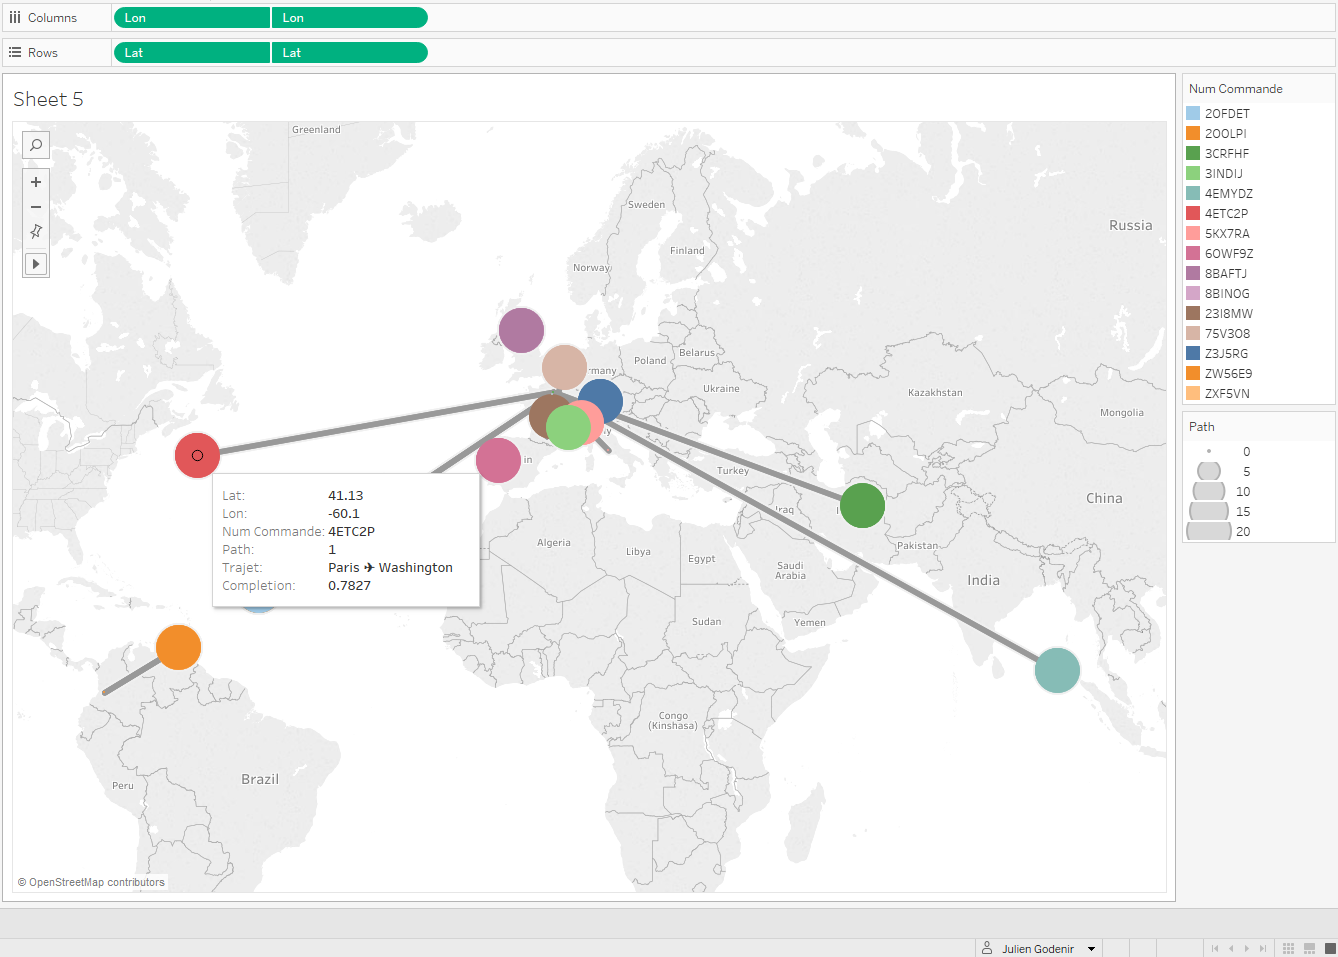Click the pin icon to reset map

36,232
